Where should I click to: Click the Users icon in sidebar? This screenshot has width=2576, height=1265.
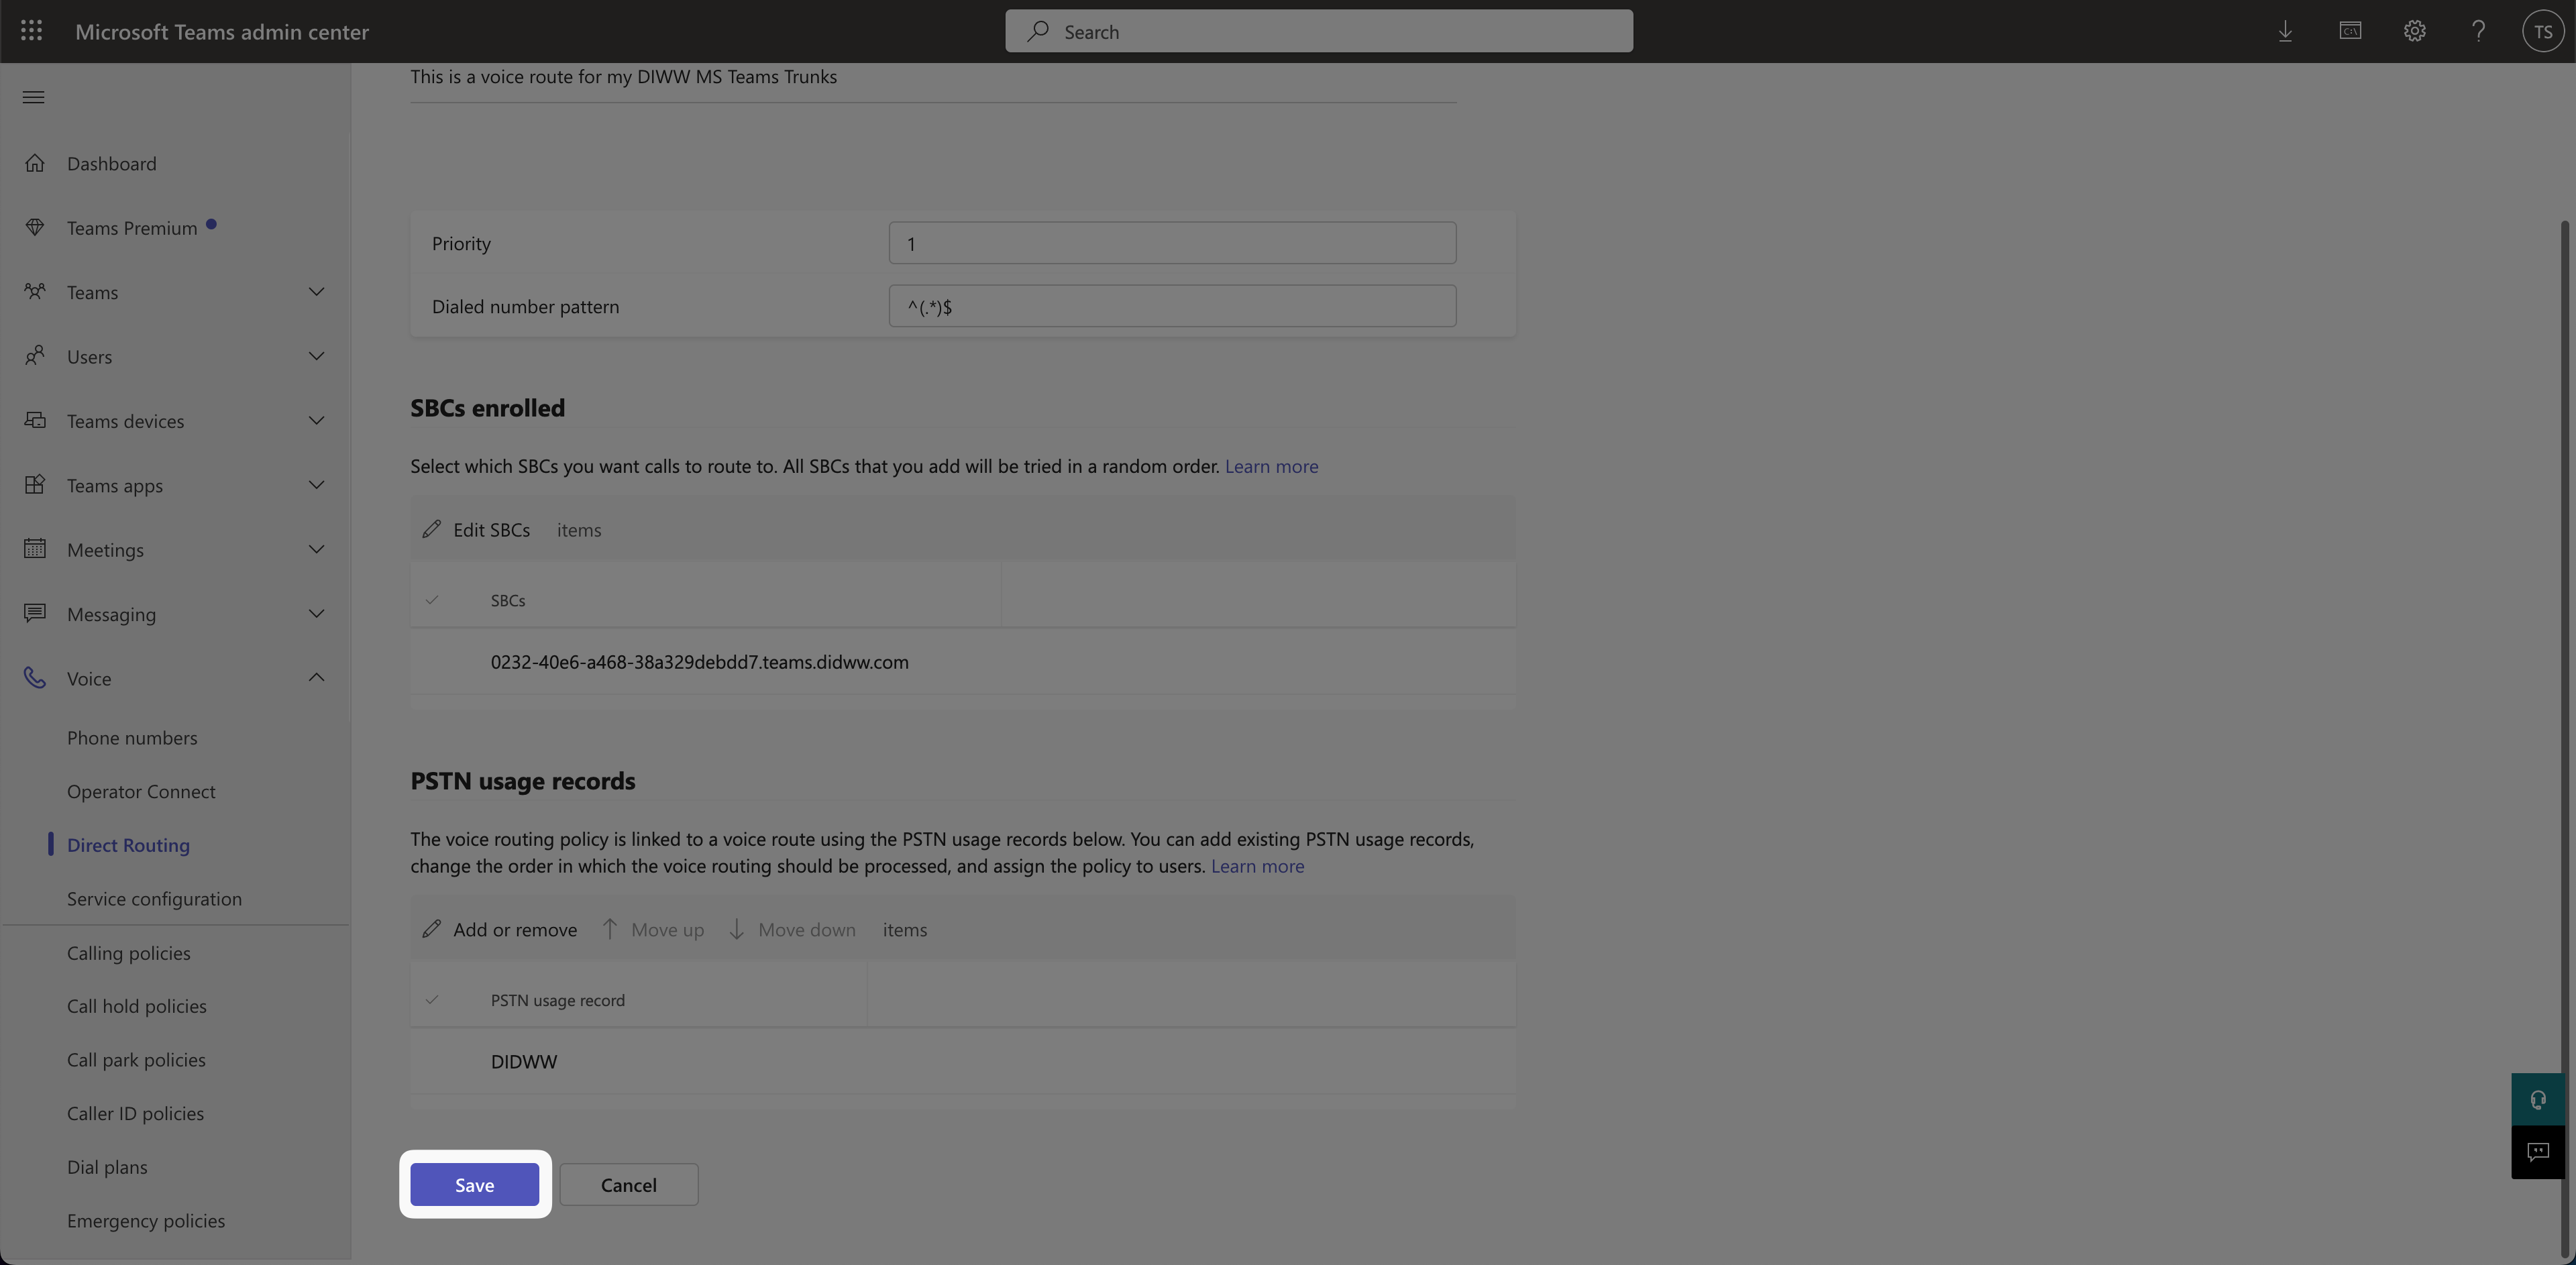(x=35, y=356)
